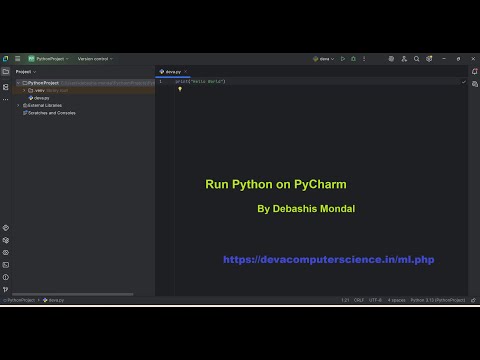
Task: Open the Notifications bell icon
Action: click(475, 72)
